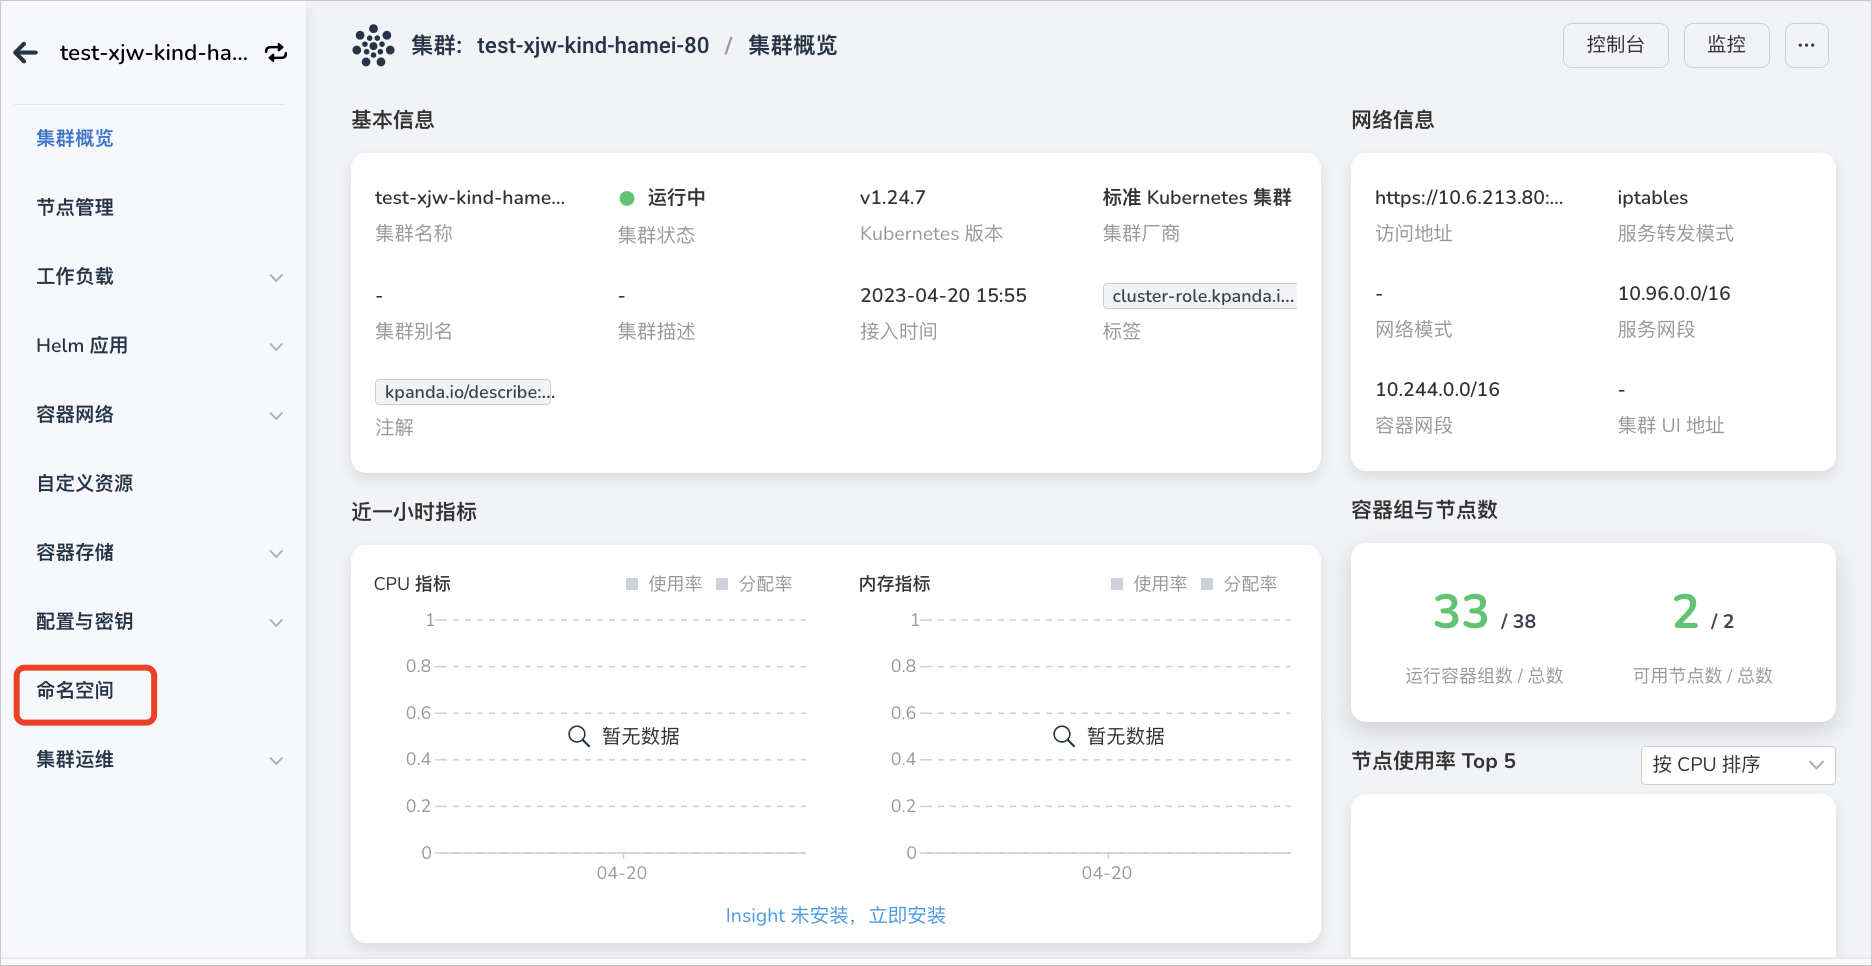Click 标准 Kubernetes 集群 vendor value

click(1197, 197)
